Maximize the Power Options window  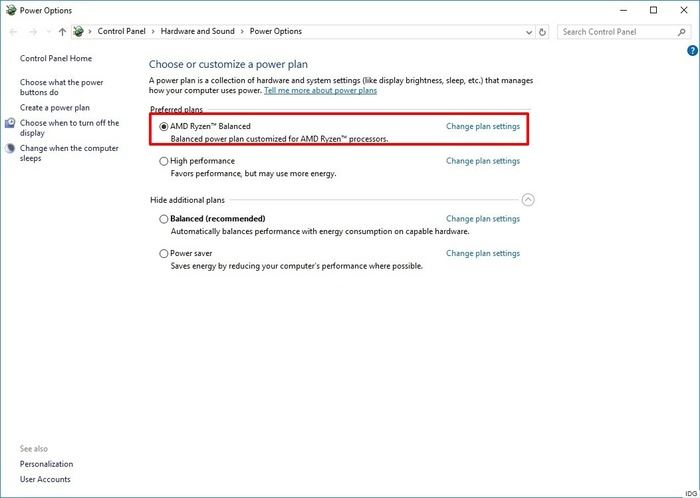[x=654, y=10]
